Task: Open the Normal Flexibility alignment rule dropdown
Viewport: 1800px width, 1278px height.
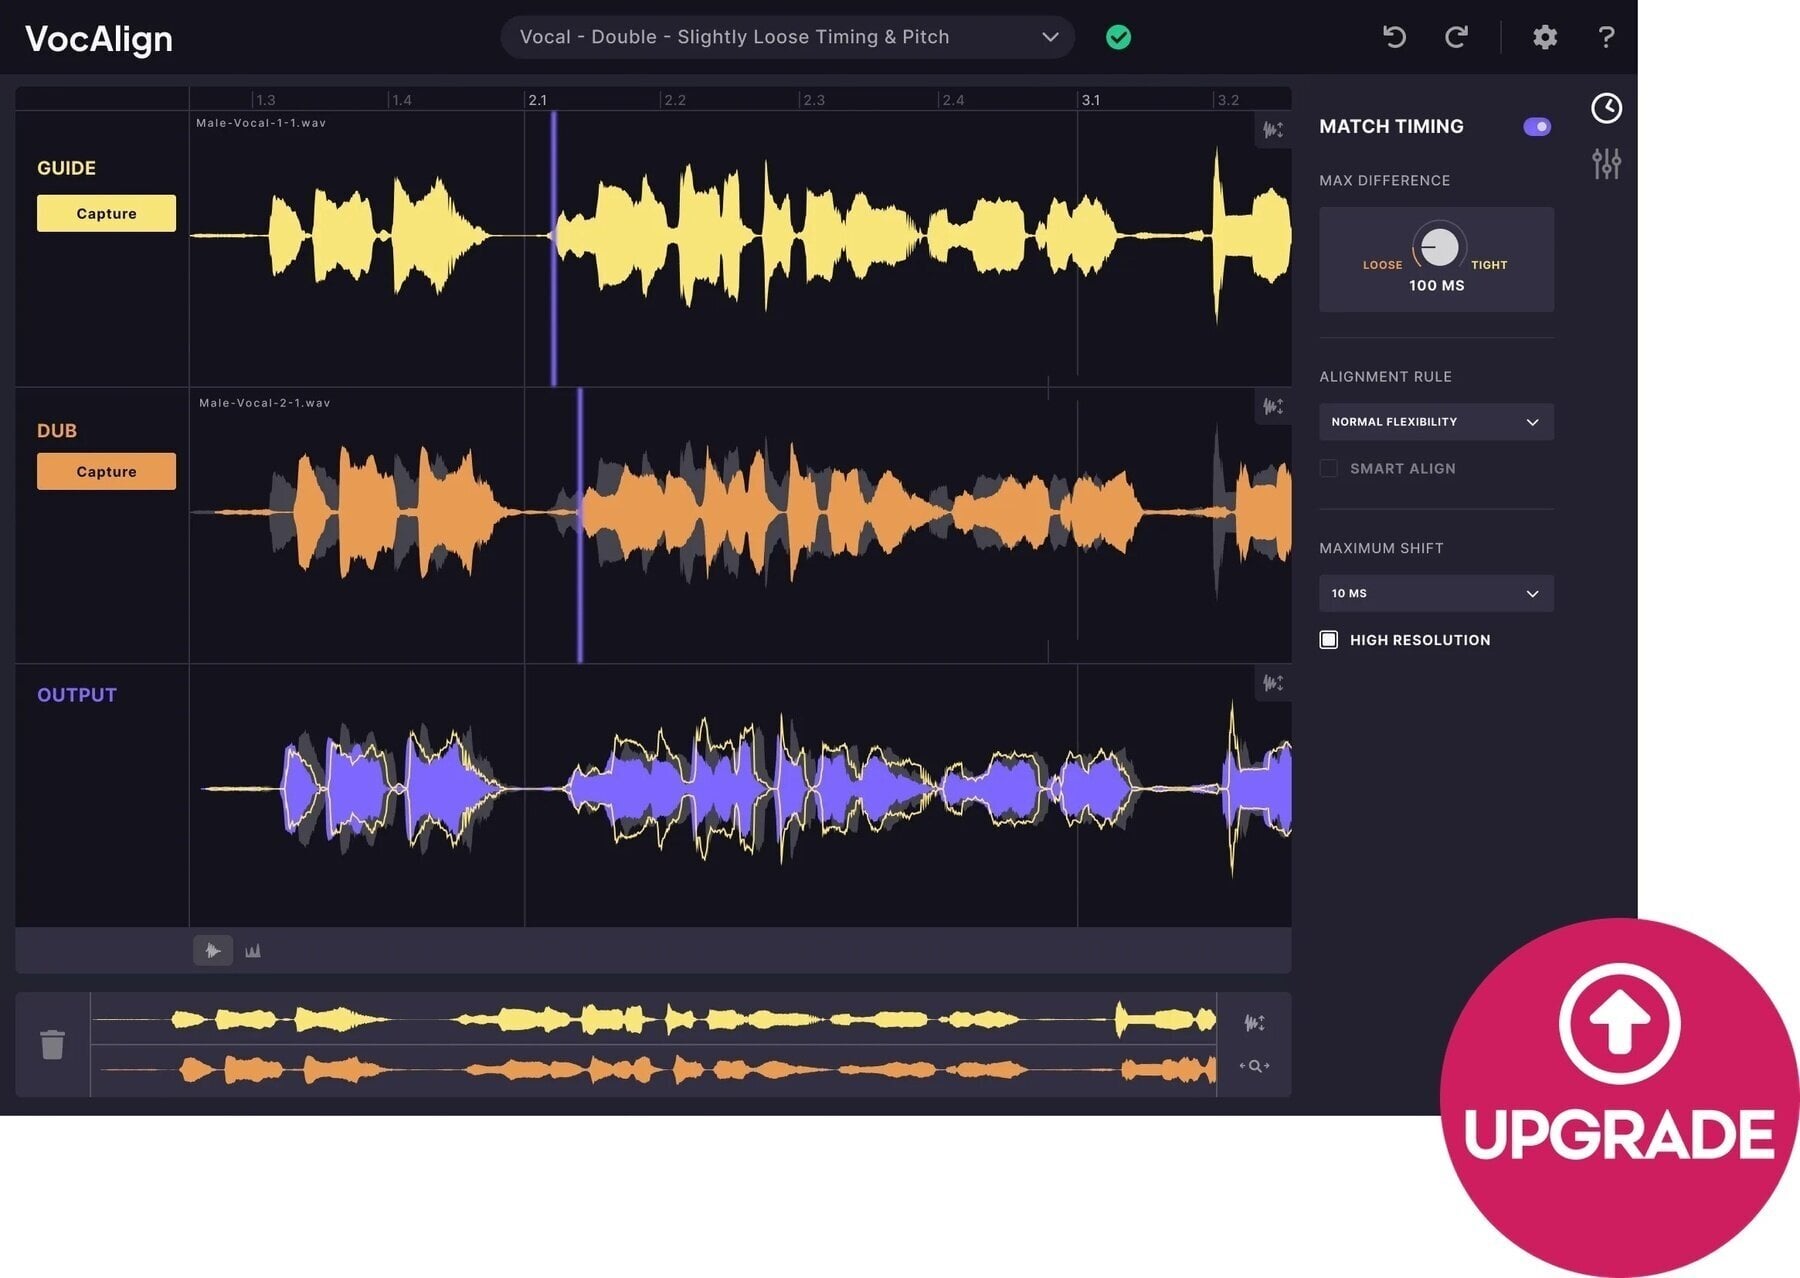Action: [1436, 422]
